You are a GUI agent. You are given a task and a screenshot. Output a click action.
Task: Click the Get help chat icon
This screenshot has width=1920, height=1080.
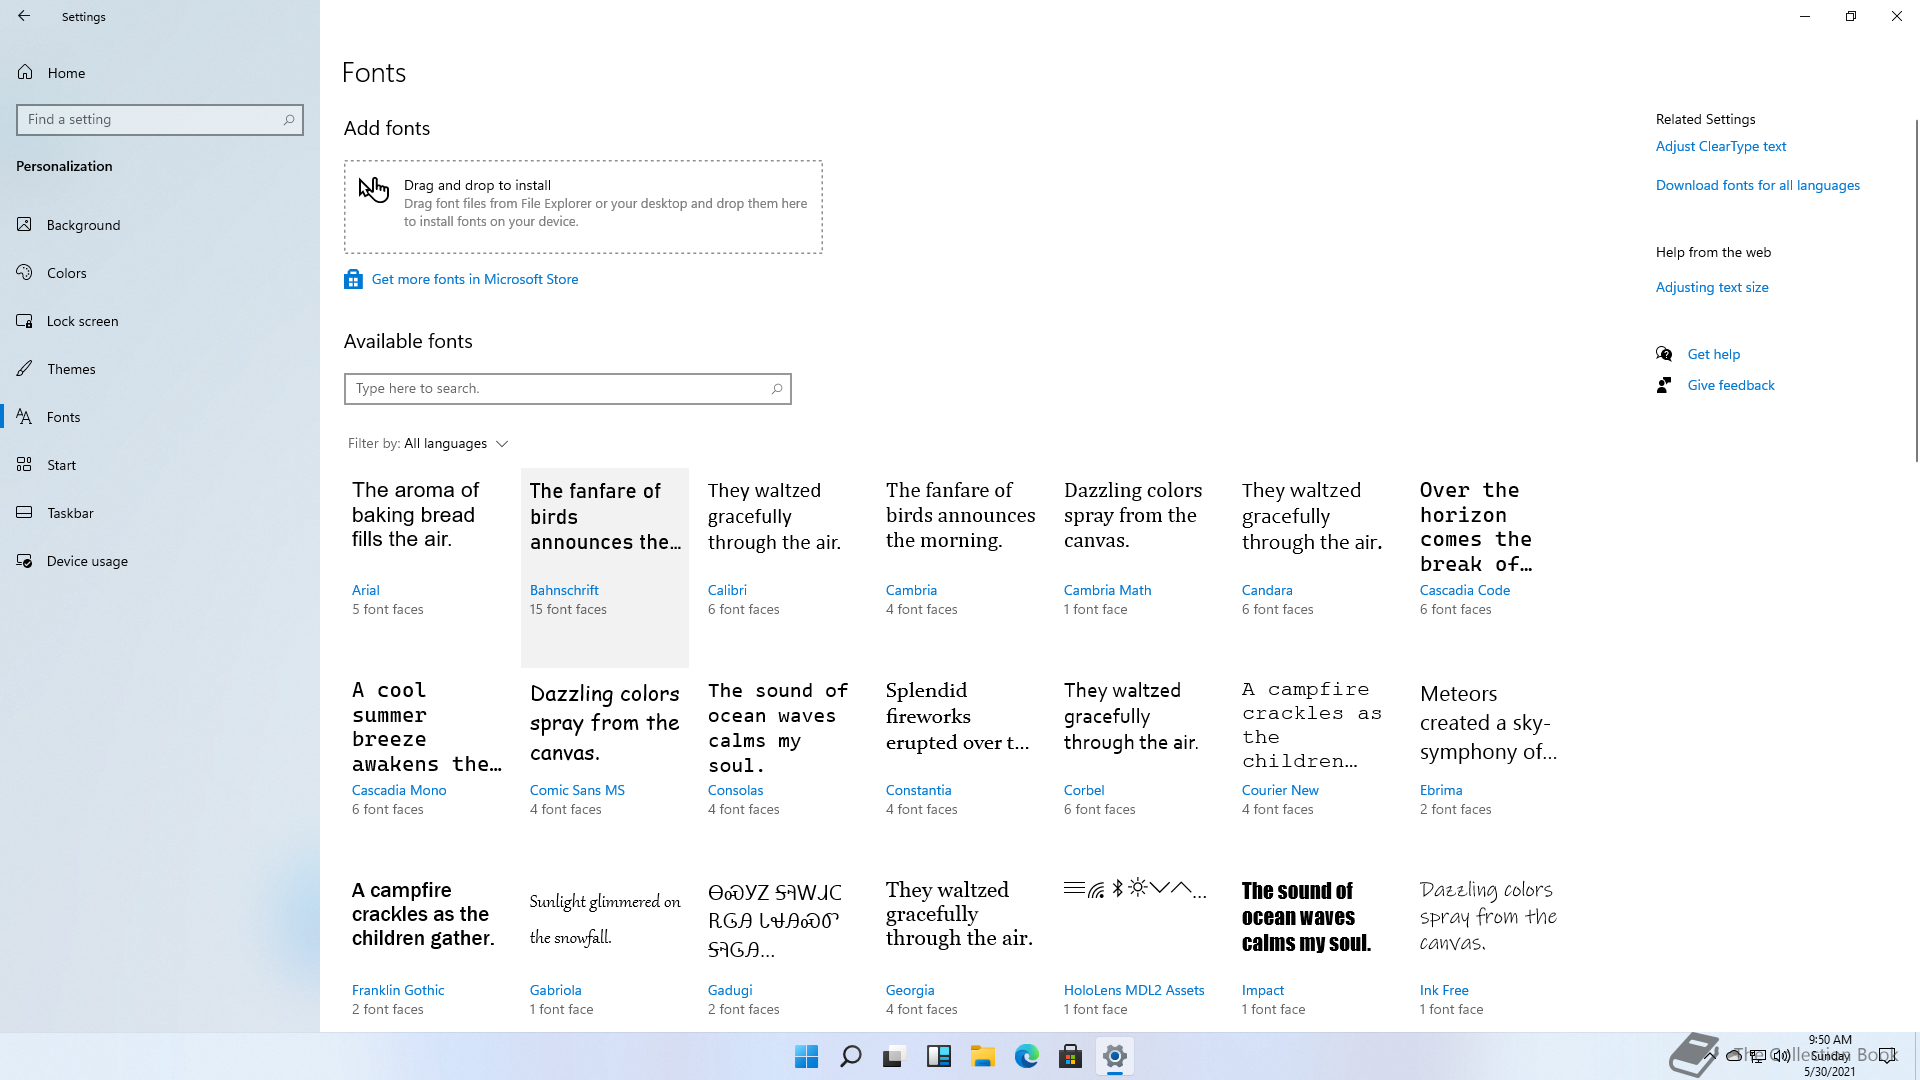pos(1664,354)
